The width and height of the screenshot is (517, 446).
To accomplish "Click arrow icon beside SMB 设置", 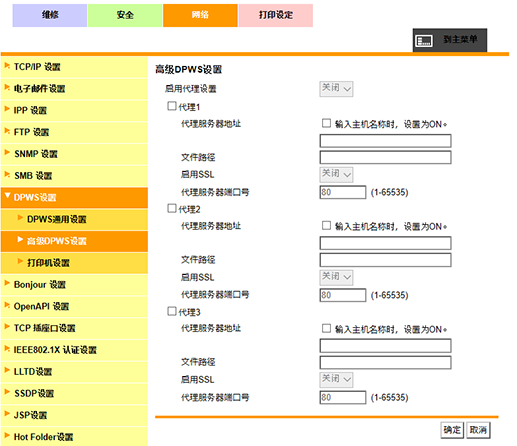I will click(x=7, y=174).
